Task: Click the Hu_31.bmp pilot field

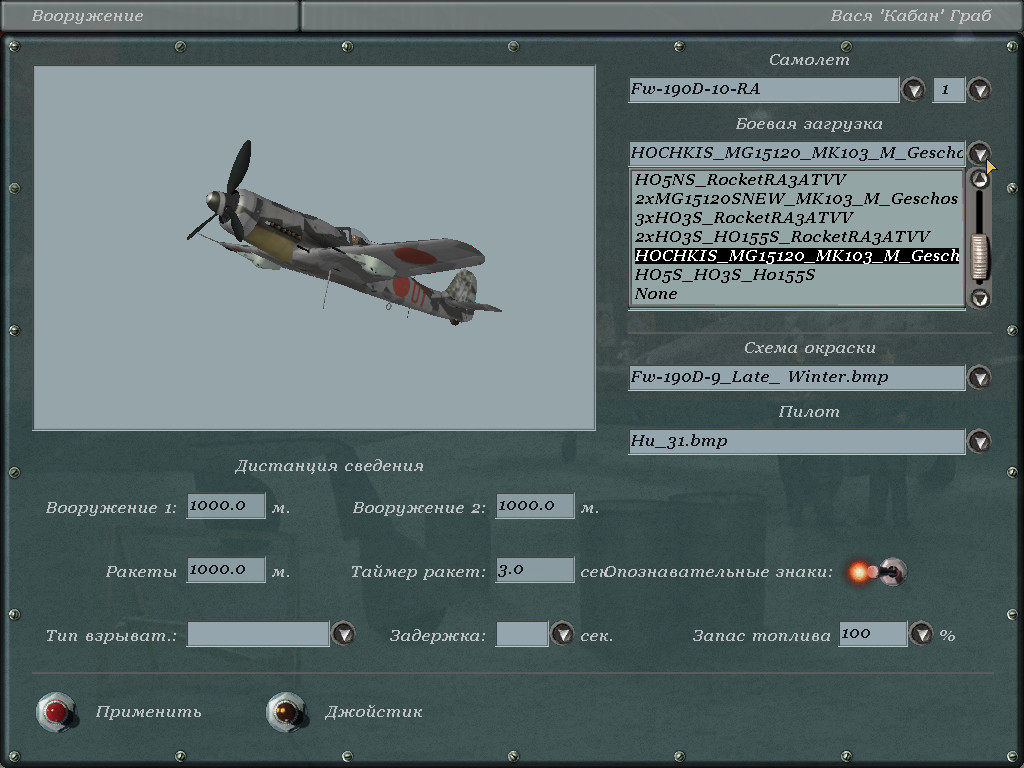Action: (796, 441)
